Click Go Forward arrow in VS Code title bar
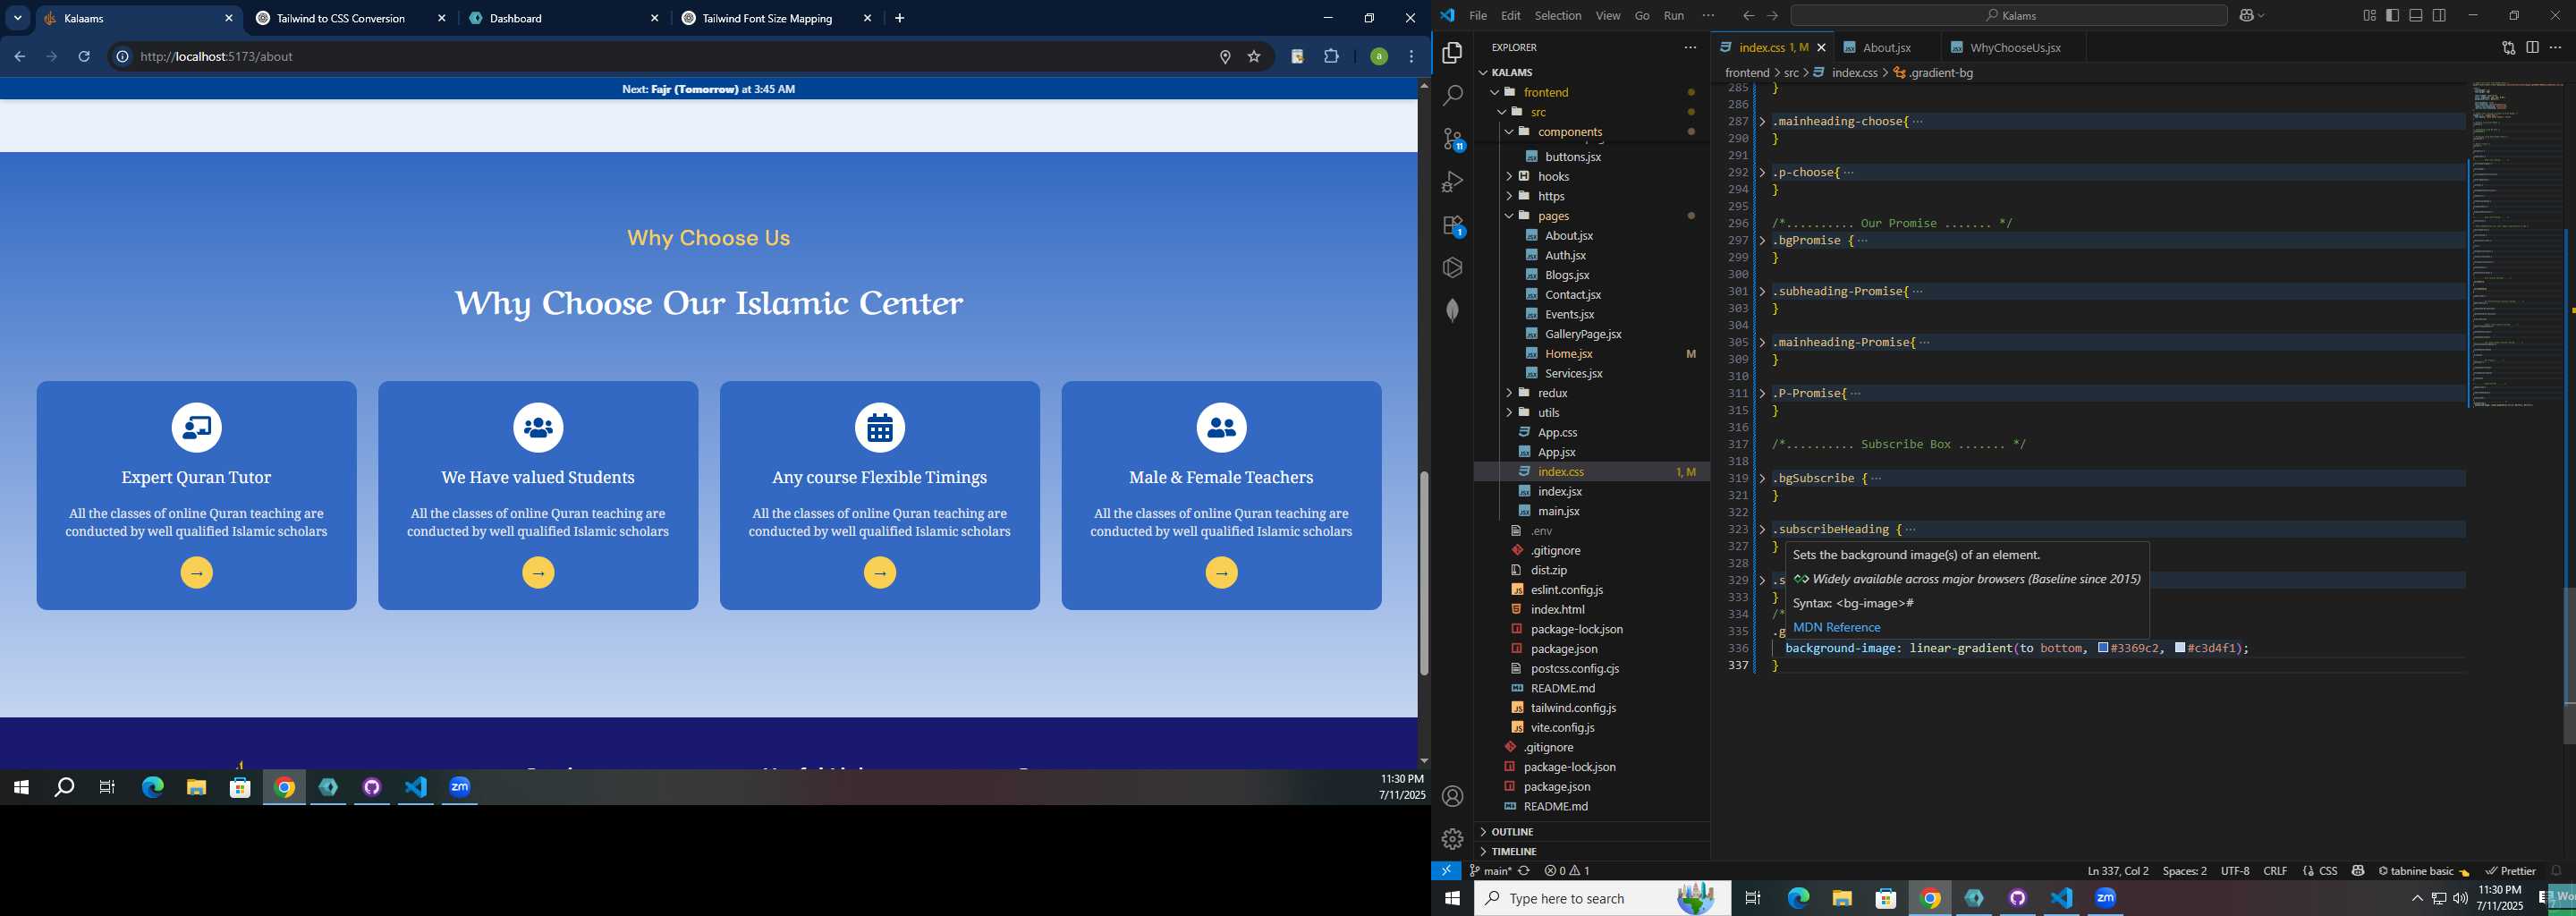The width and height of the screenshot is (2576, 916). (x=1772, y=15)
